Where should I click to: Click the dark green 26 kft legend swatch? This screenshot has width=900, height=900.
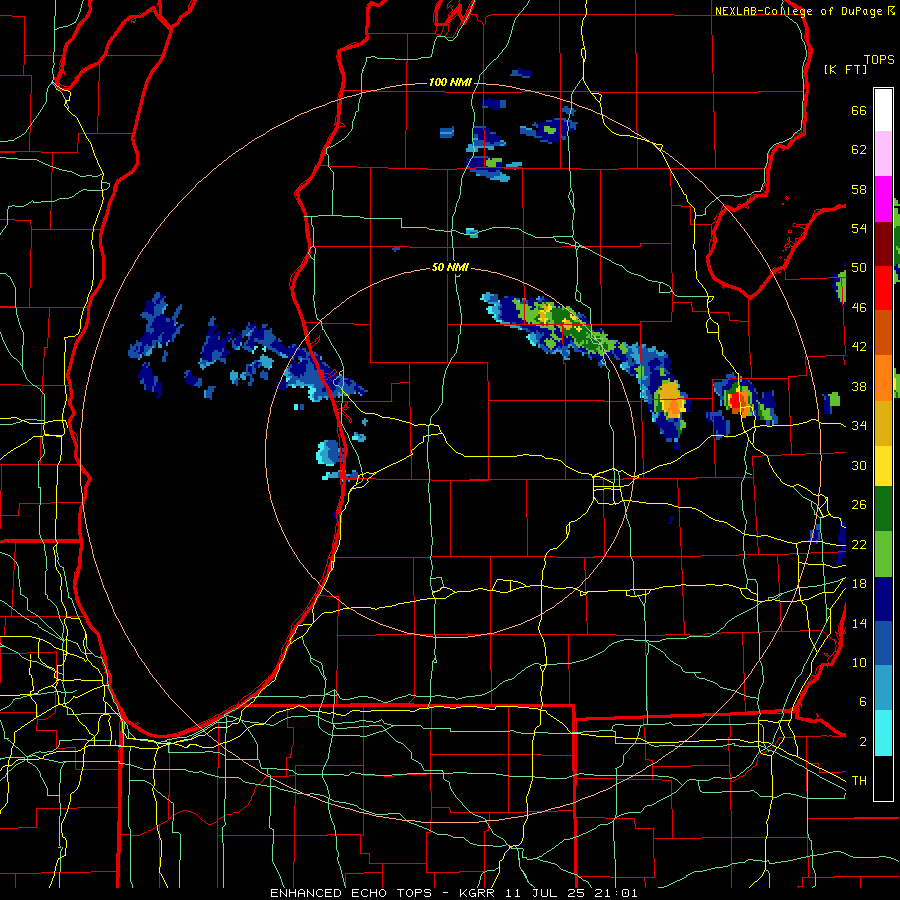point(883,509)
